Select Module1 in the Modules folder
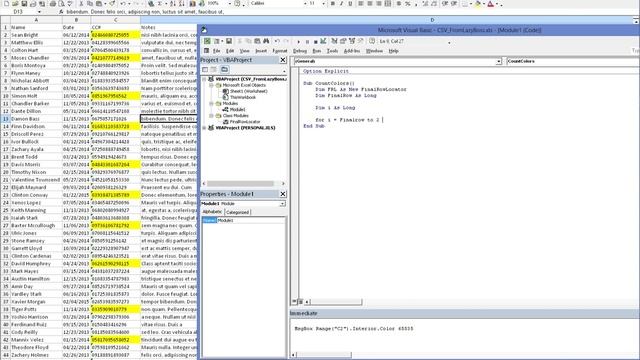Viewport: 640px width, 360px height. coord(238,110)
